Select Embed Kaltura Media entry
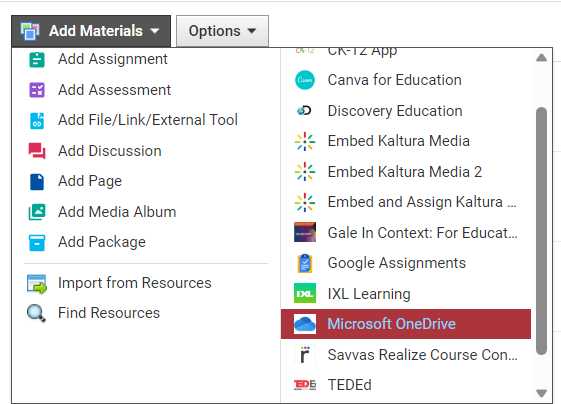The height and width of the screenshot is (404, 561). [406, 141]
